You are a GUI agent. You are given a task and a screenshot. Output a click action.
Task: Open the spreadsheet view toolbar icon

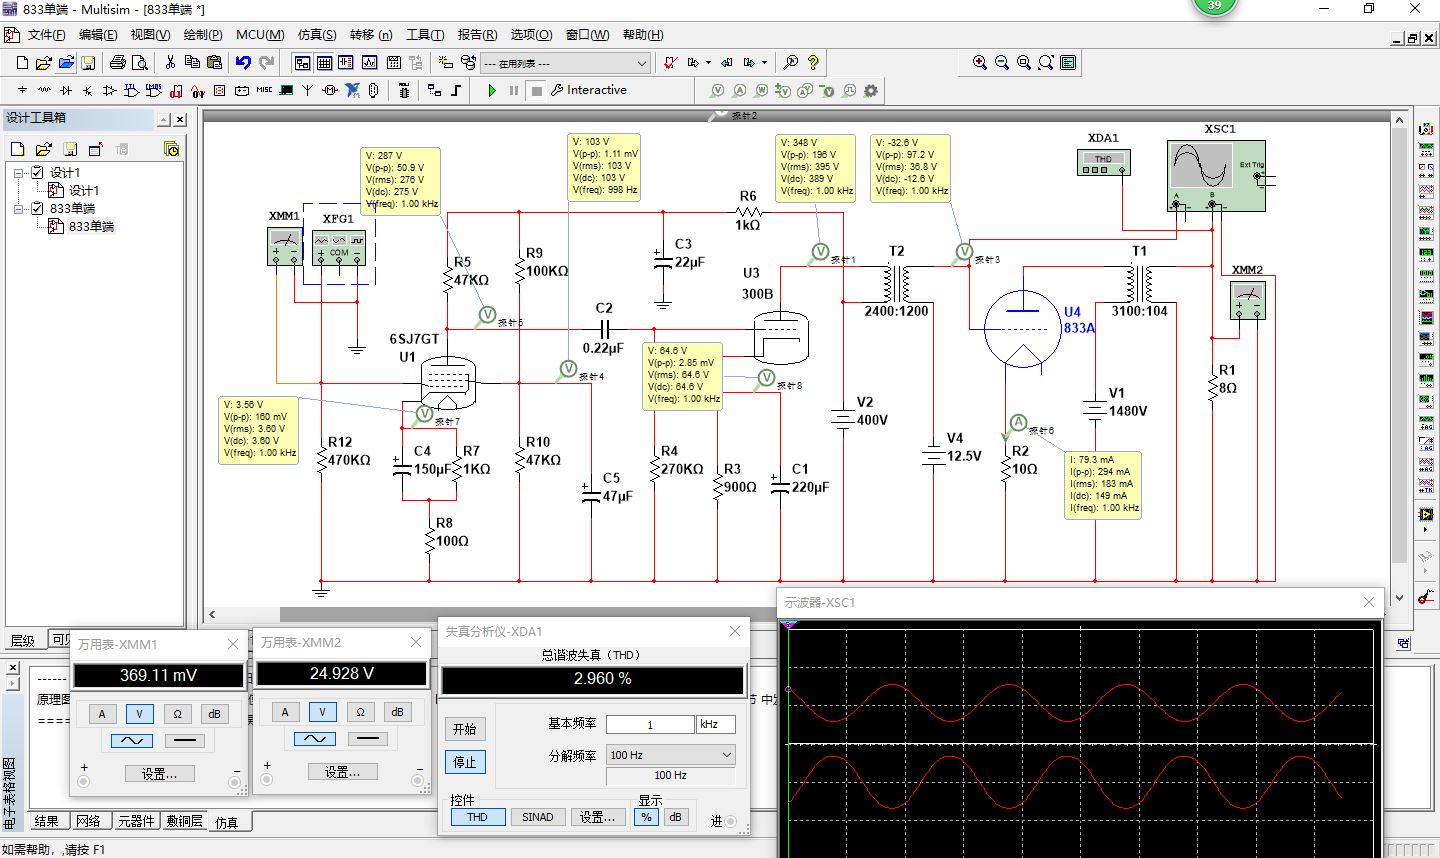click(324, 62)
